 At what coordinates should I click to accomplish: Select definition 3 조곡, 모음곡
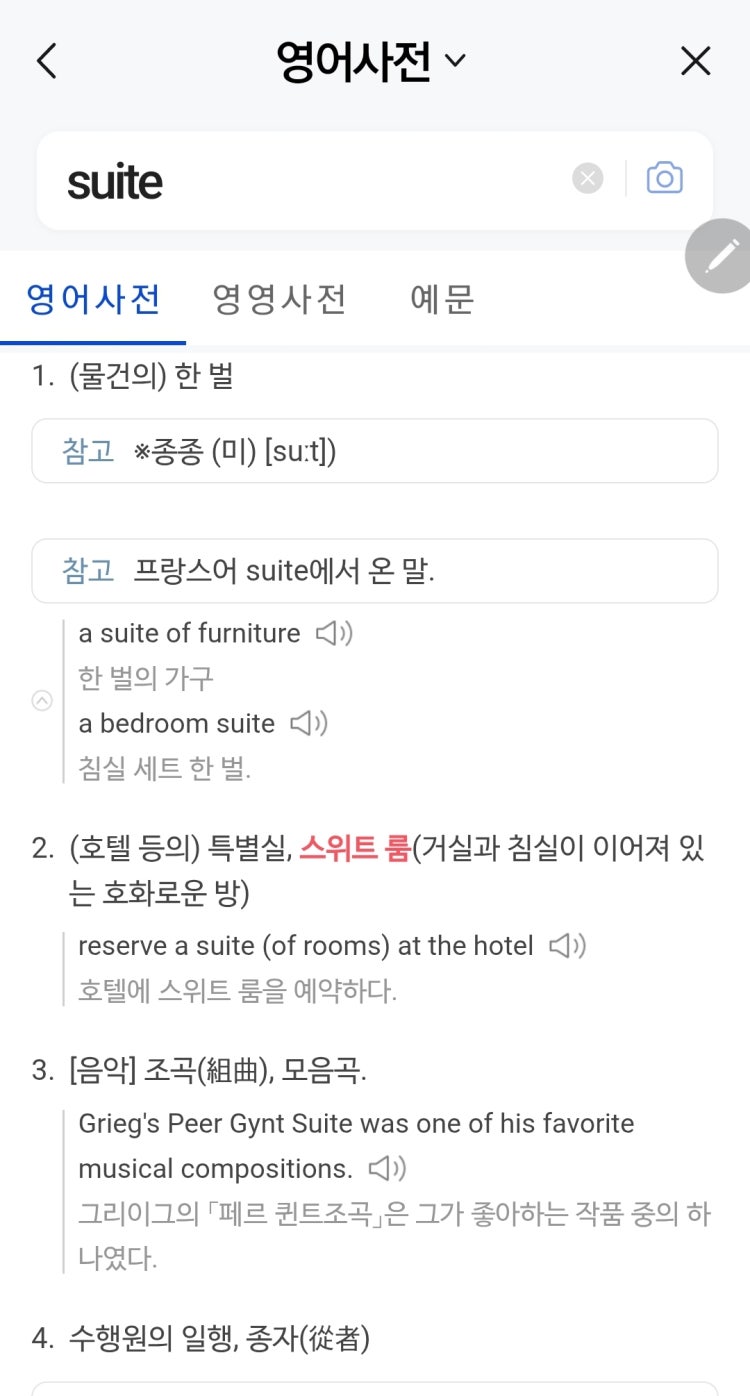coord(200,1071)
